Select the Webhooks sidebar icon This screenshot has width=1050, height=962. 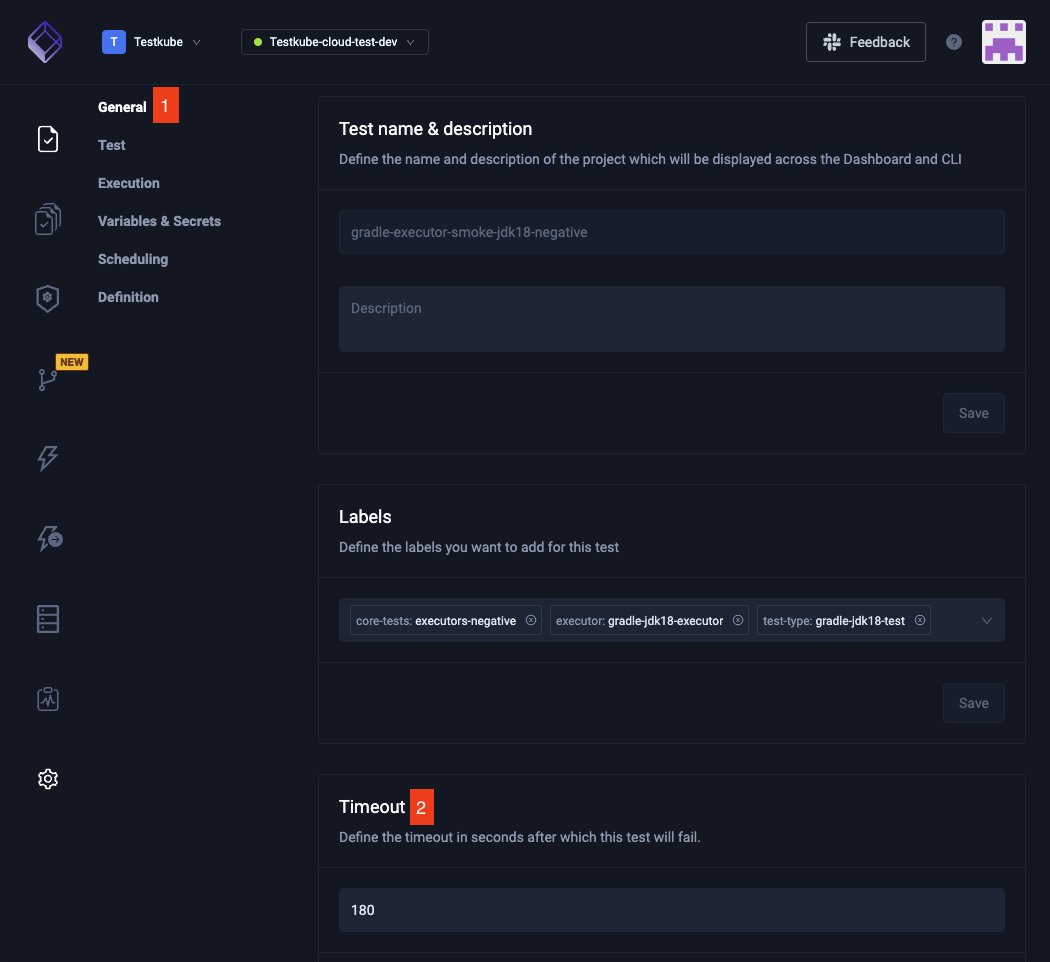[47, 538]
